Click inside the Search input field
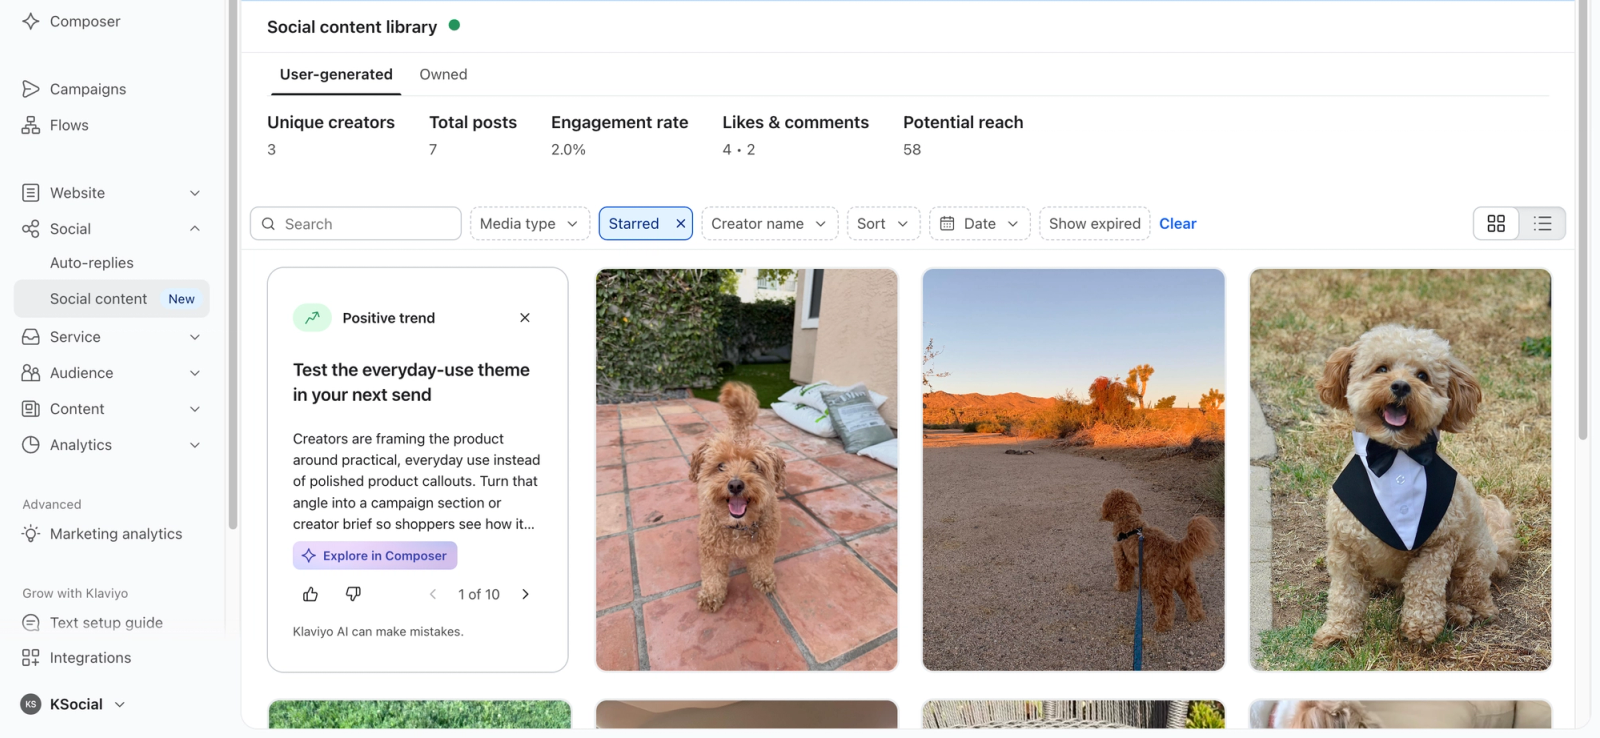The height and width of the screenshot is (738, 1600). pyautogui.click(x=356, y=224)
